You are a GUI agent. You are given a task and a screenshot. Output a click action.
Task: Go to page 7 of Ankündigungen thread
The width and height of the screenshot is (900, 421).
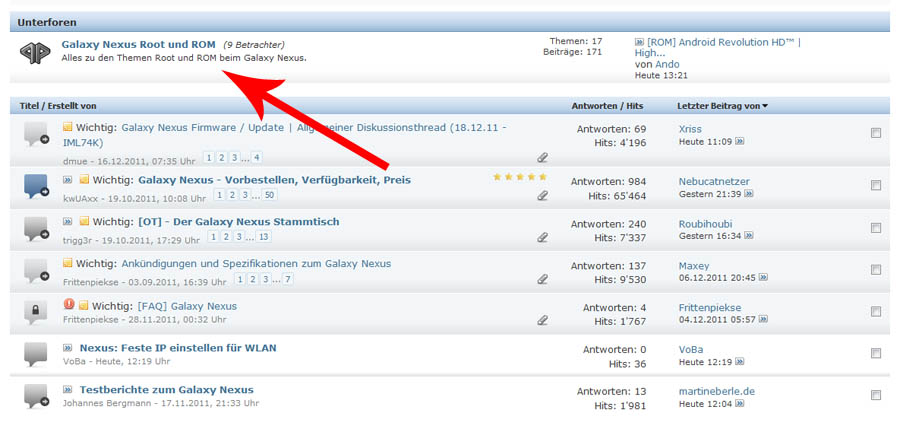coord(288,279)
